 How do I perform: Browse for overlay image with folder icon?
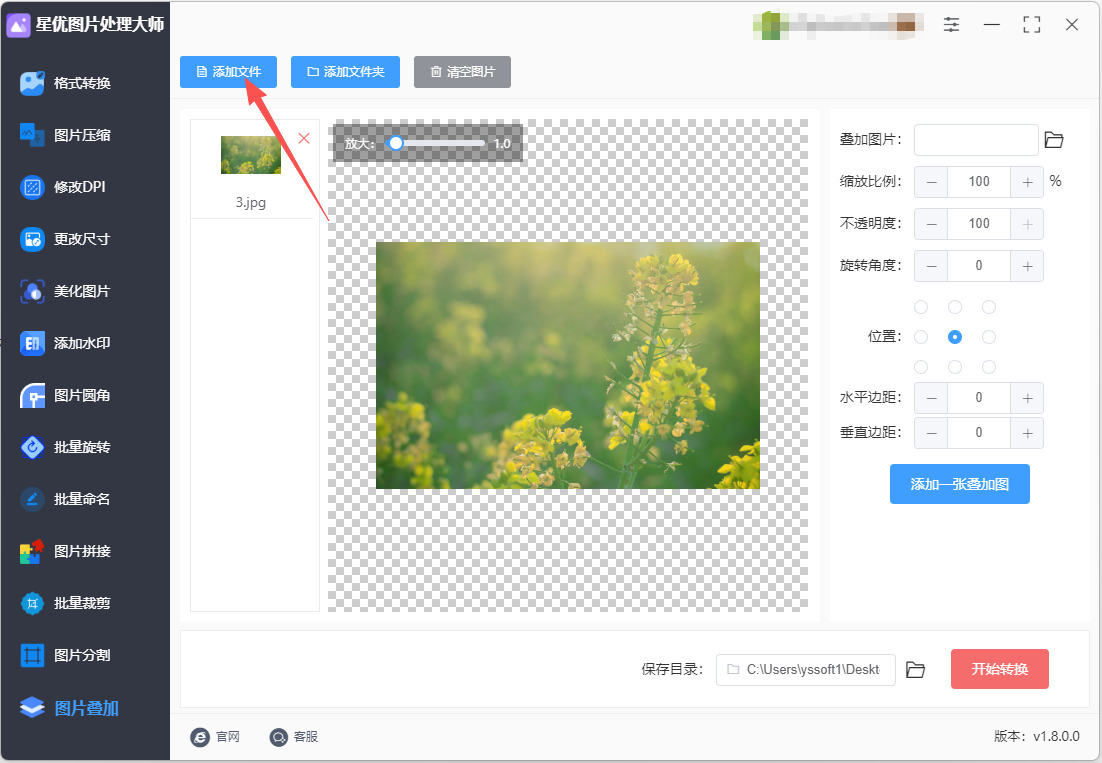click(x=1054, y=140)
